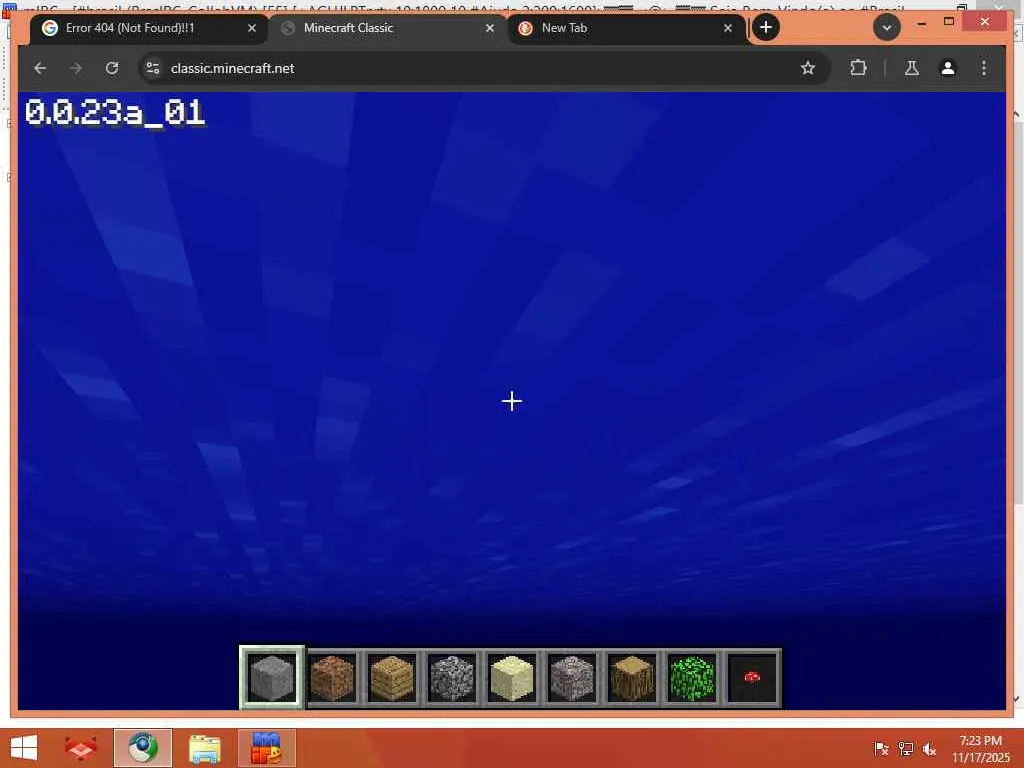
Task: Expand the tab search dropdown
Action: [887, 27]
